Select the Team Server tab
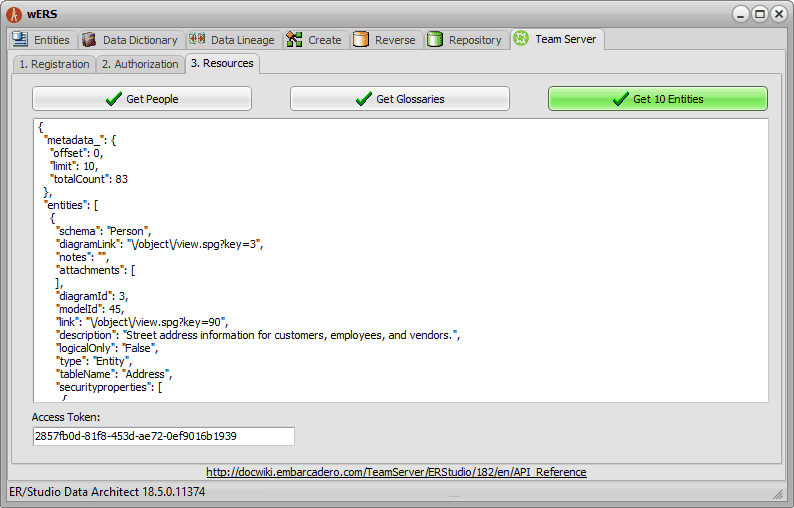Screen dimensions: 794x508 coord(557,39)
